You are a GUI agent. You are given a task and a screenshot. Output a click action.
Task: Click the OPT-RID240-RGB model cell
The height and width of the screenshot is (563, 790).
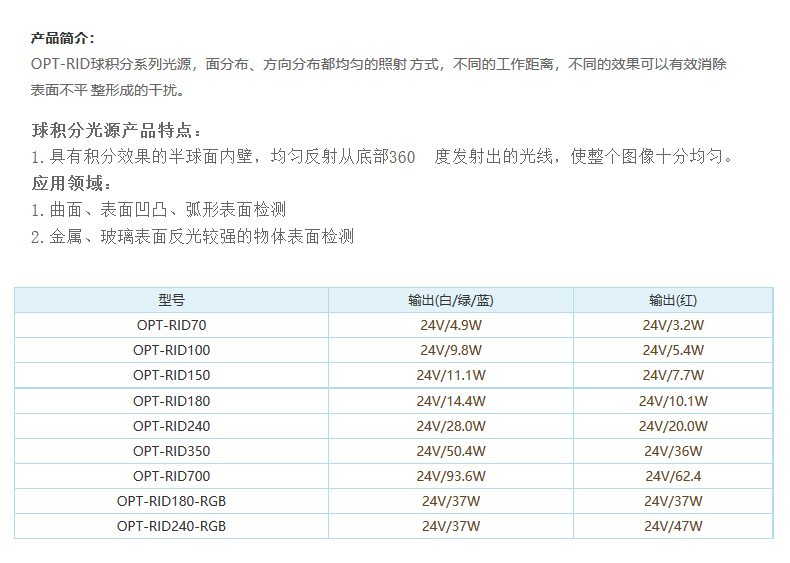point(171,526)
